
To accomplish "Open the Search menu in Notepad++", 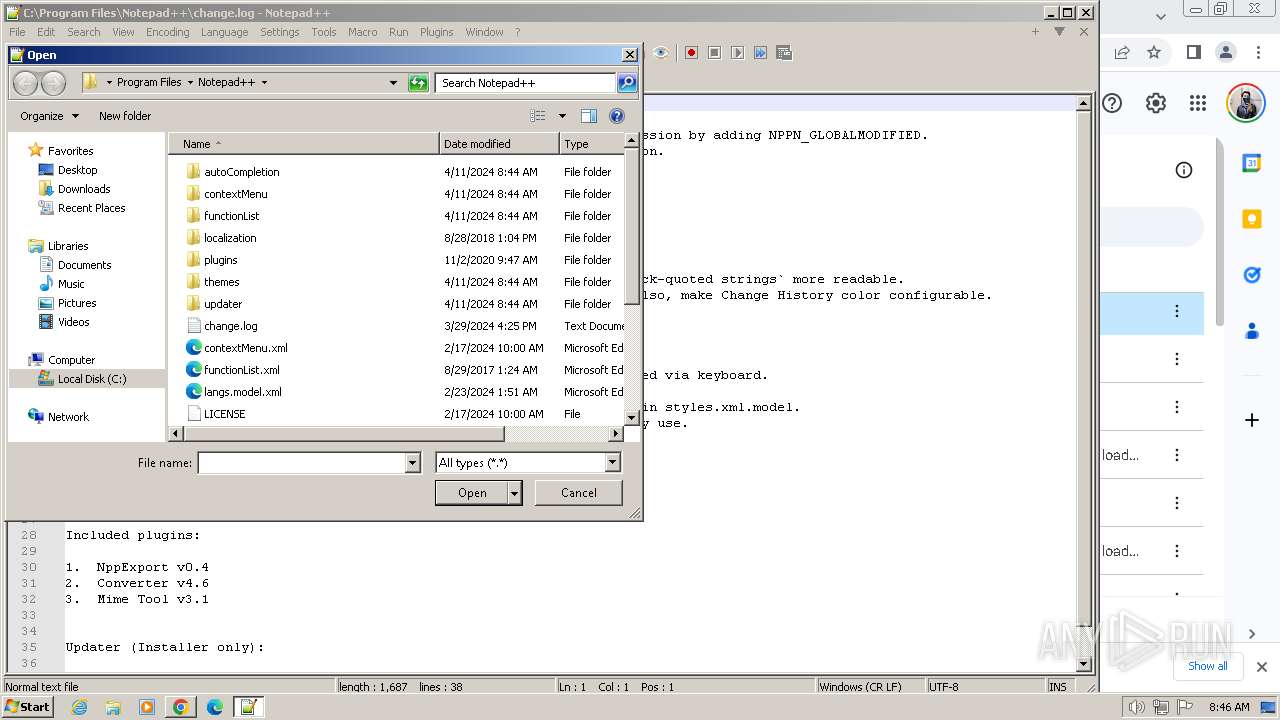I will coord(84,32).
